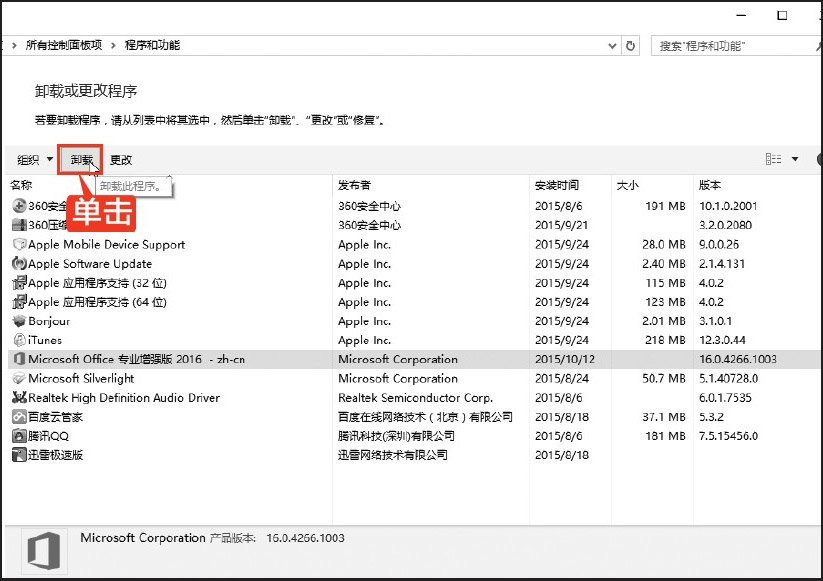Sort by 安装时间 column header
Screen dimensions: 823x581
(556, 185)
